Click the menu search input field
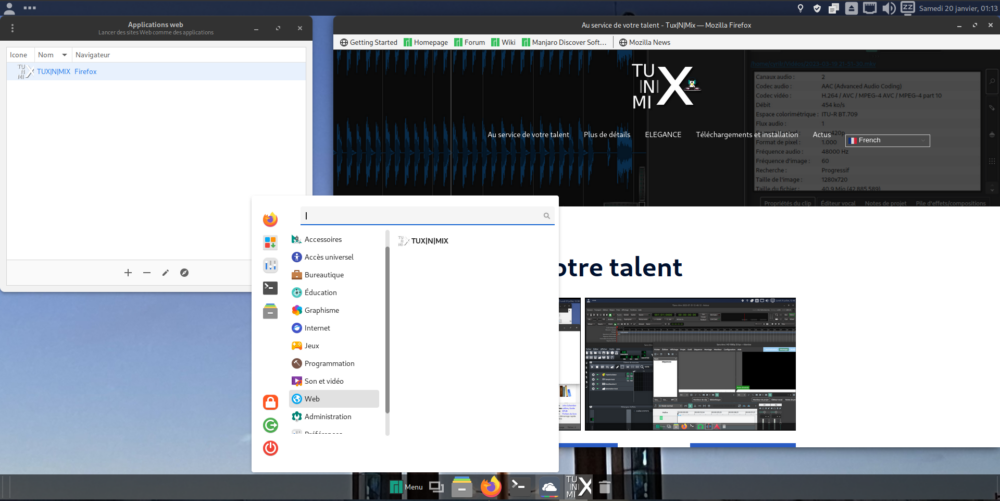Screen dimensions: 1000x501 coord(427,215)
